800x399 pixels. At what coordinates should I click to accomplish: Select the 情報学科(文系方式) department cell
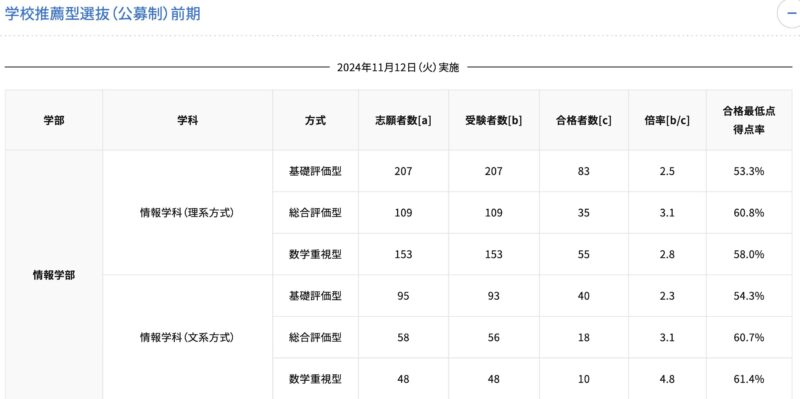(187, 337)
